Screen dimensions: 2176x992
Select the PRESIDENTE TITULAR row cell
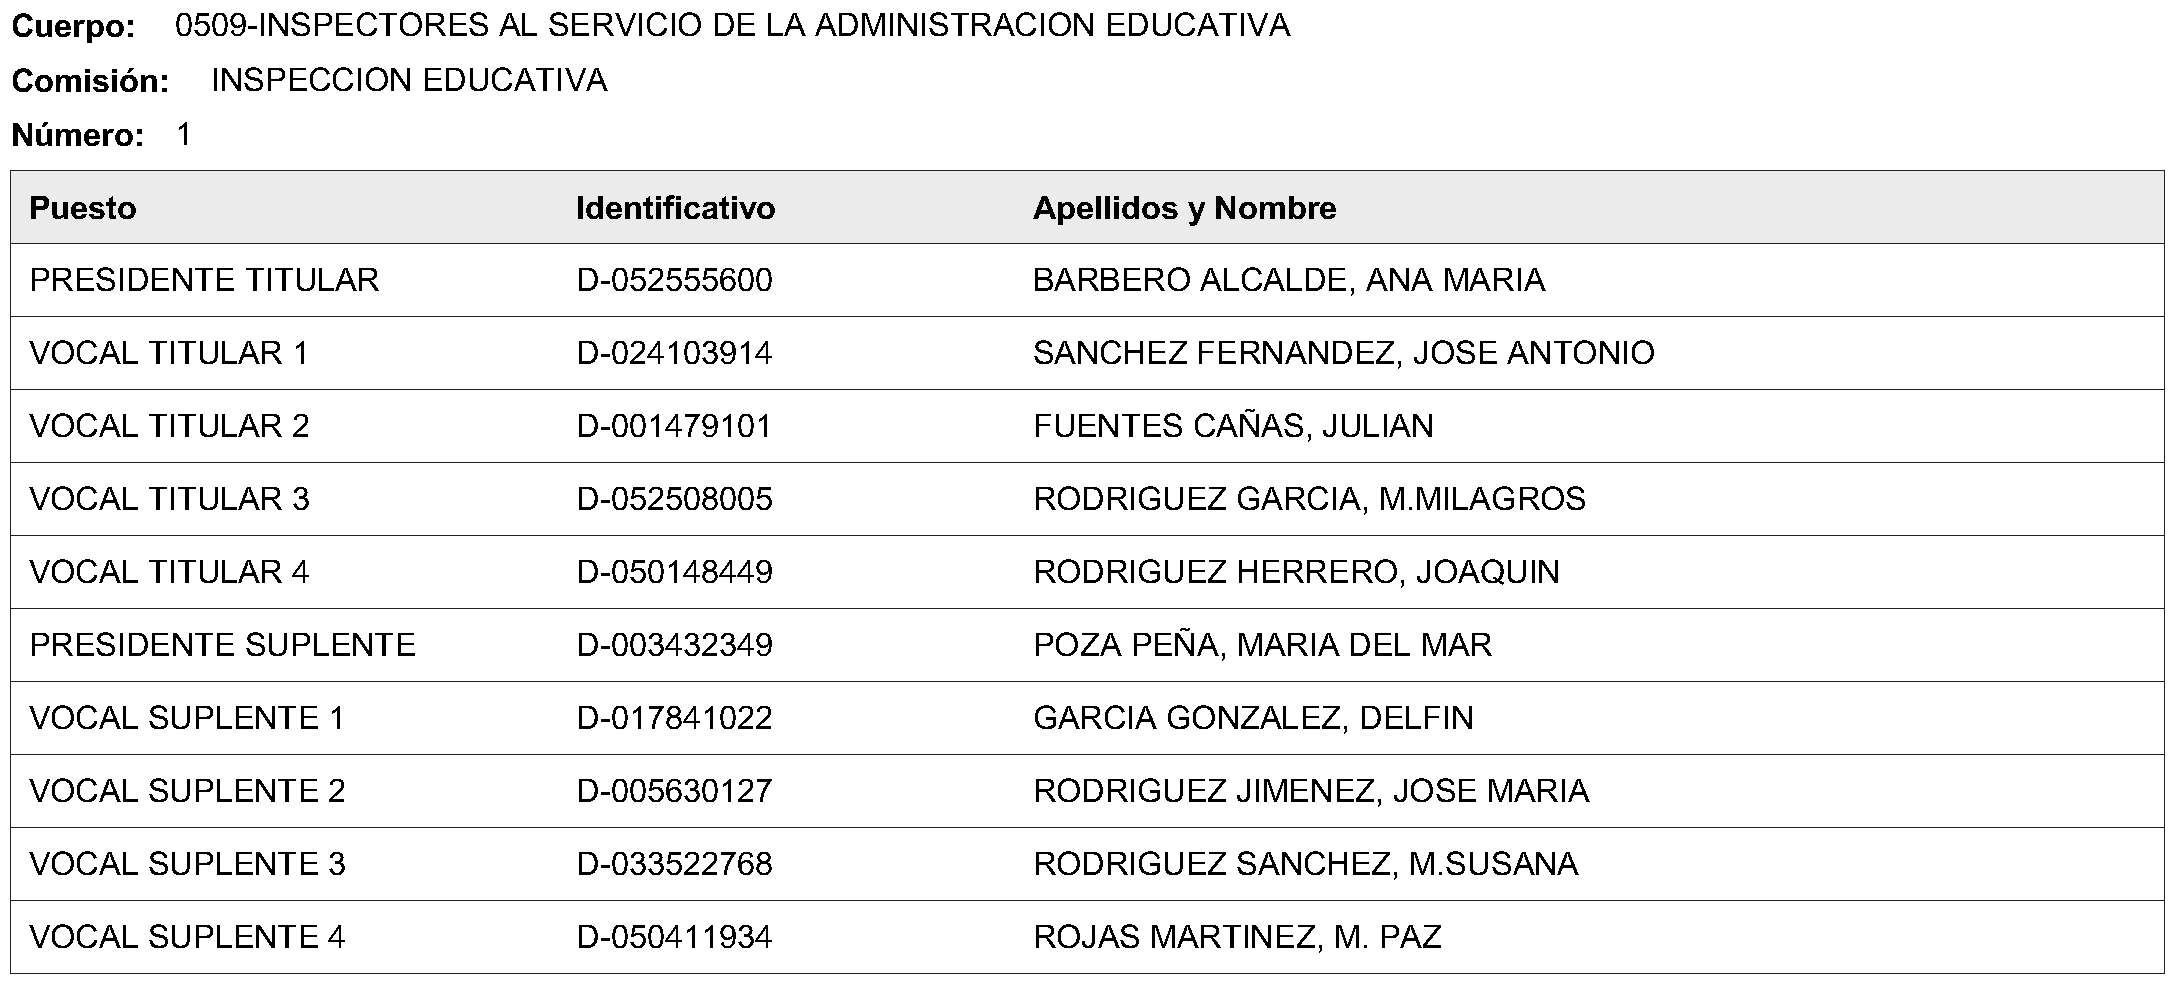(204, 280)
